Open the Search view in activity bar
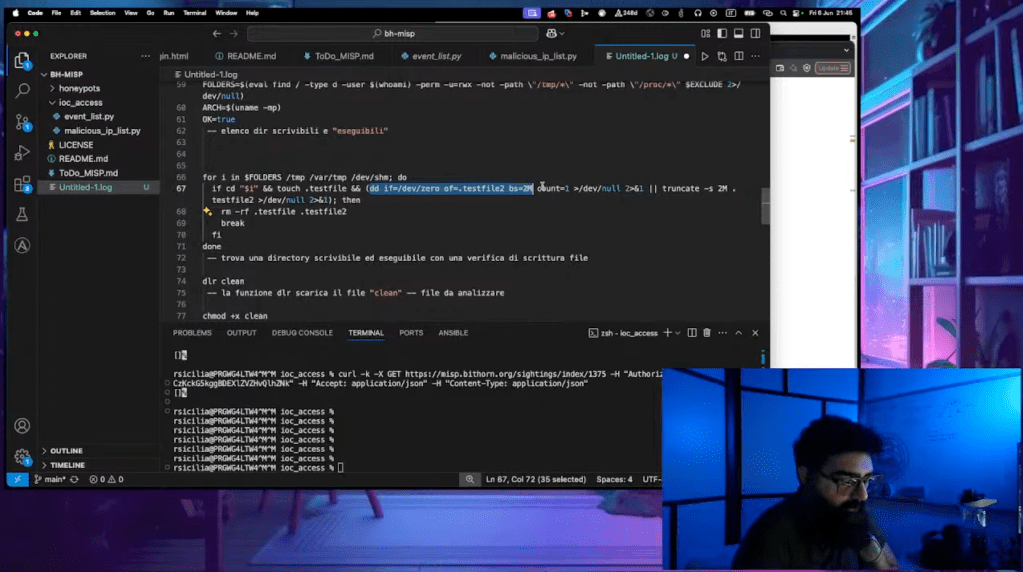The height and width of the screenshot is (572, 1023). click(x=22, y=90)
